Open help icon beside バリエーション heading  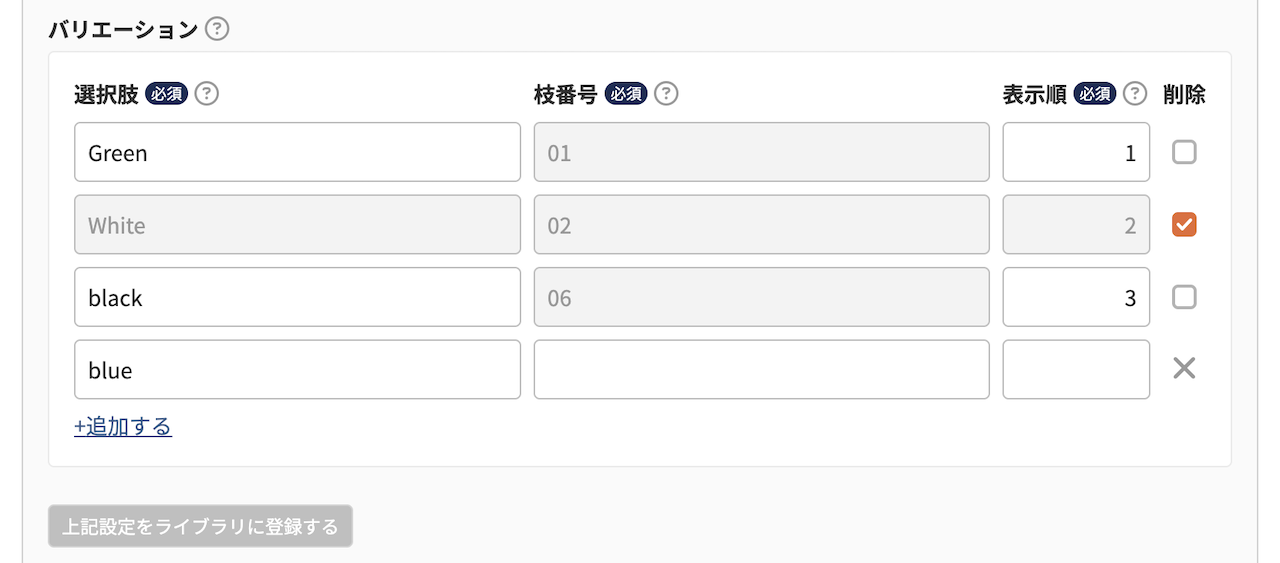tap(217, 29)
